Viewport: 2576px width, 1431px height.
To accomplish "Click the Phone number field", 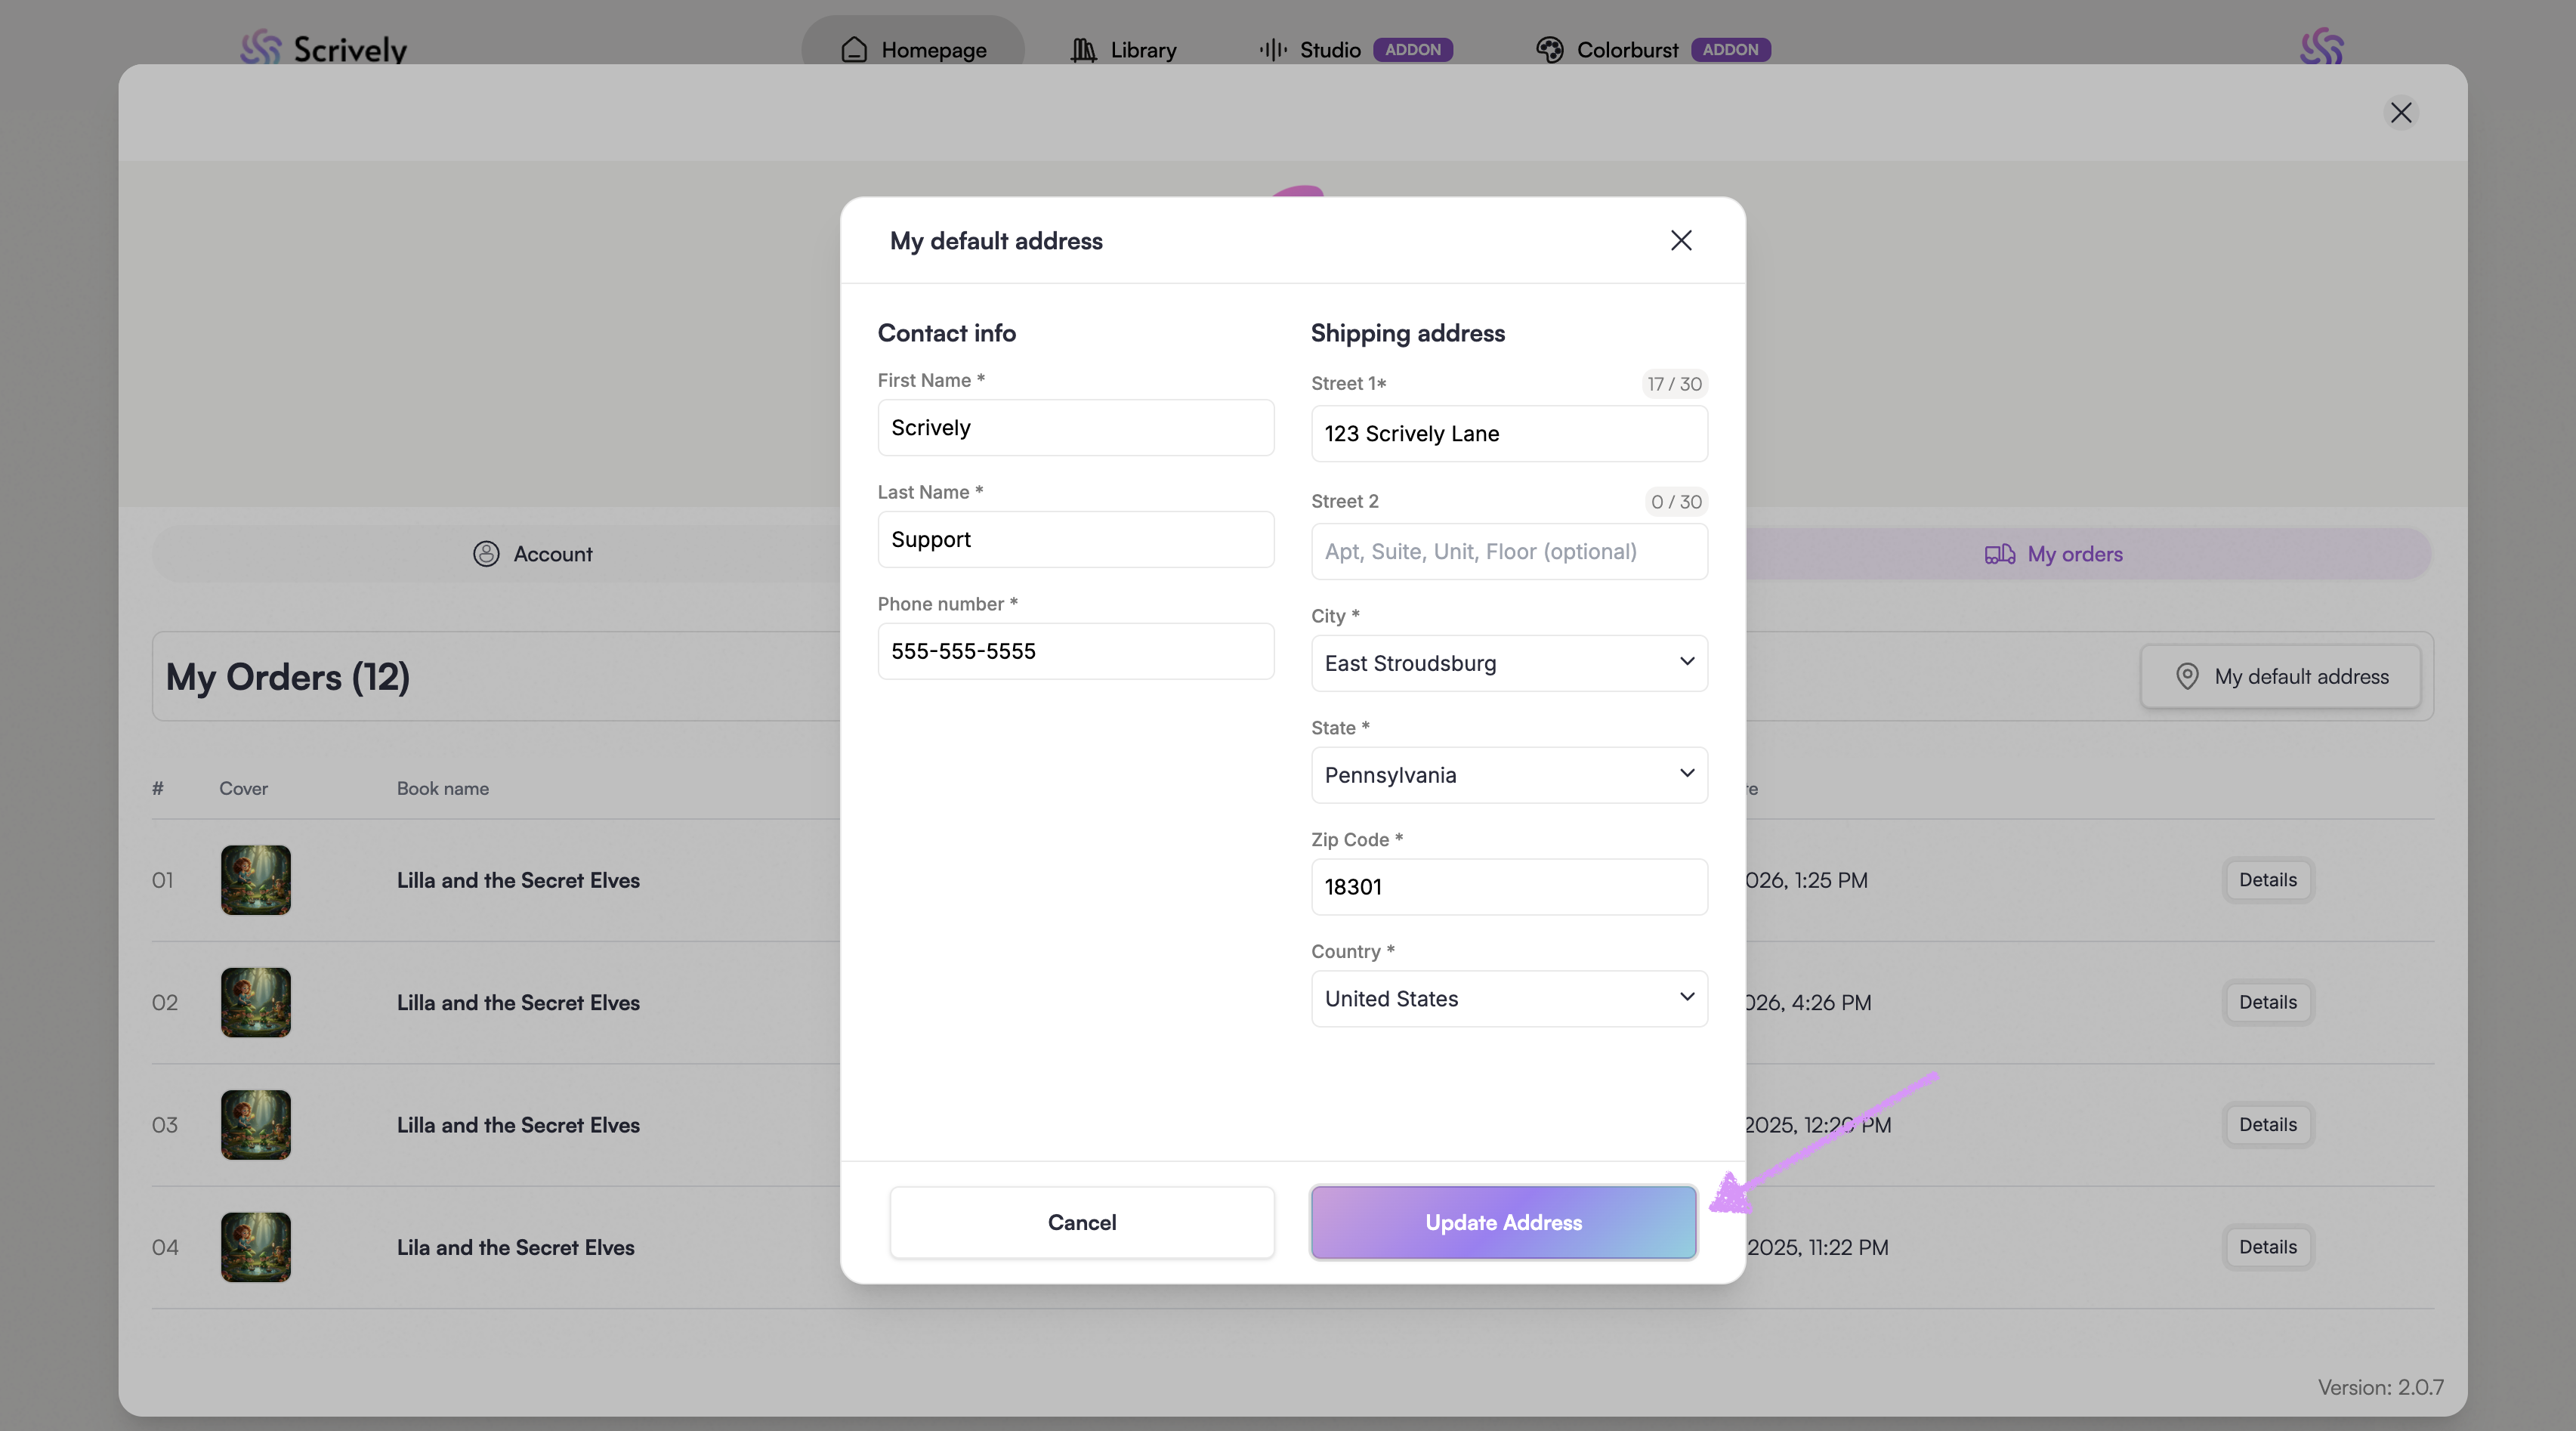I will pyautogui.click(x=1075, y=651).
